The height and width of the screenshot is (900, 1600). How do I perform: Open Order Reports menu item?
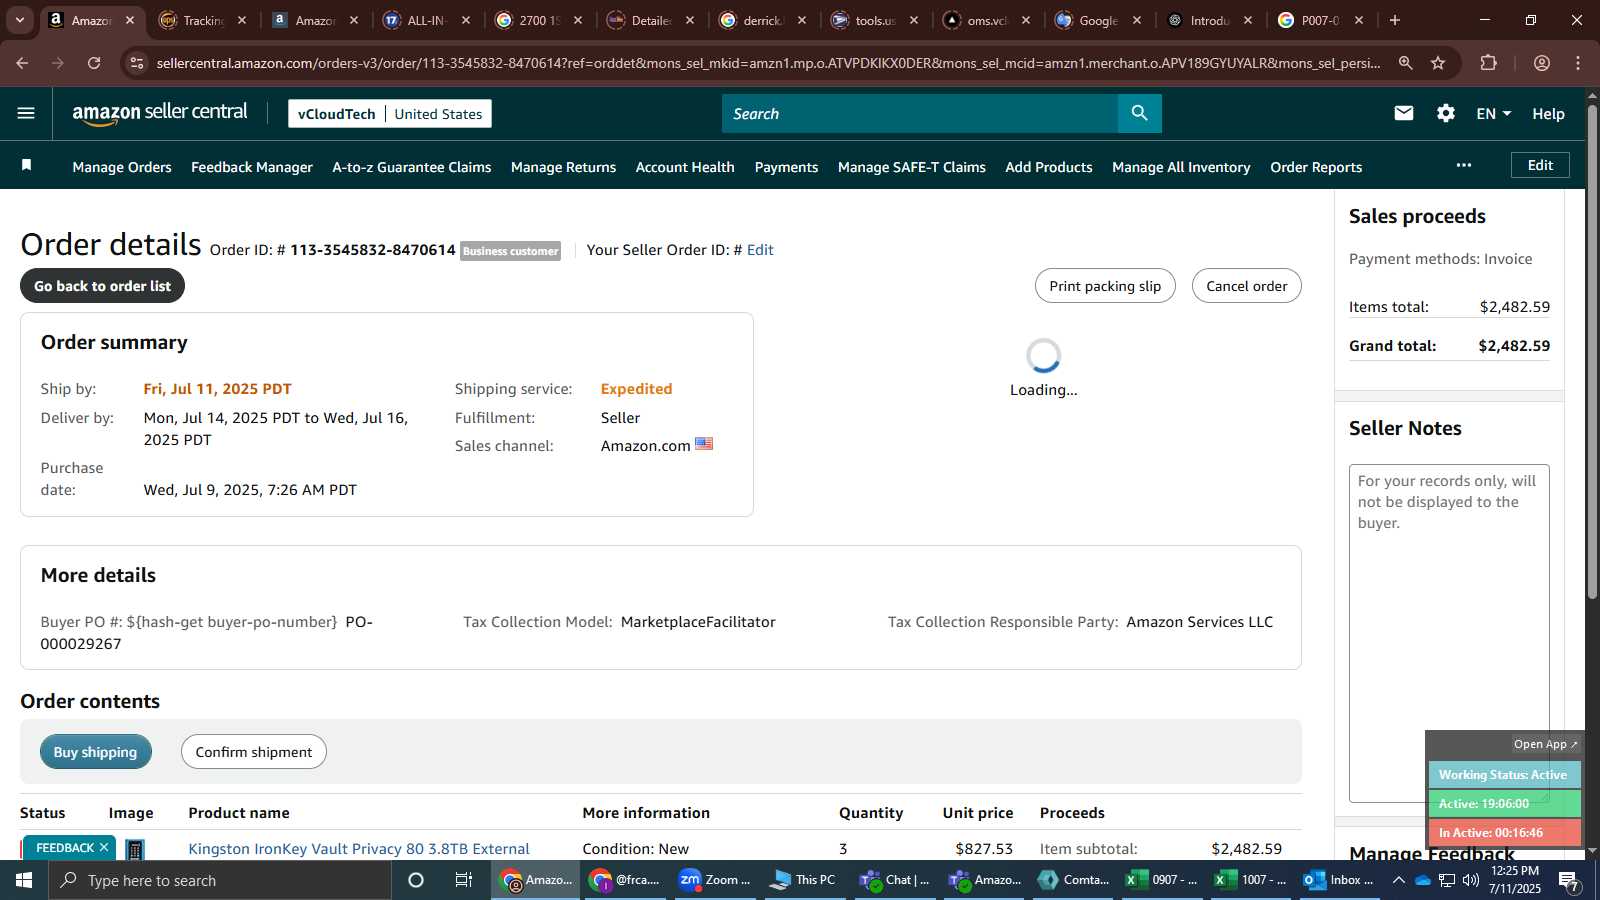pos(1316,167)
